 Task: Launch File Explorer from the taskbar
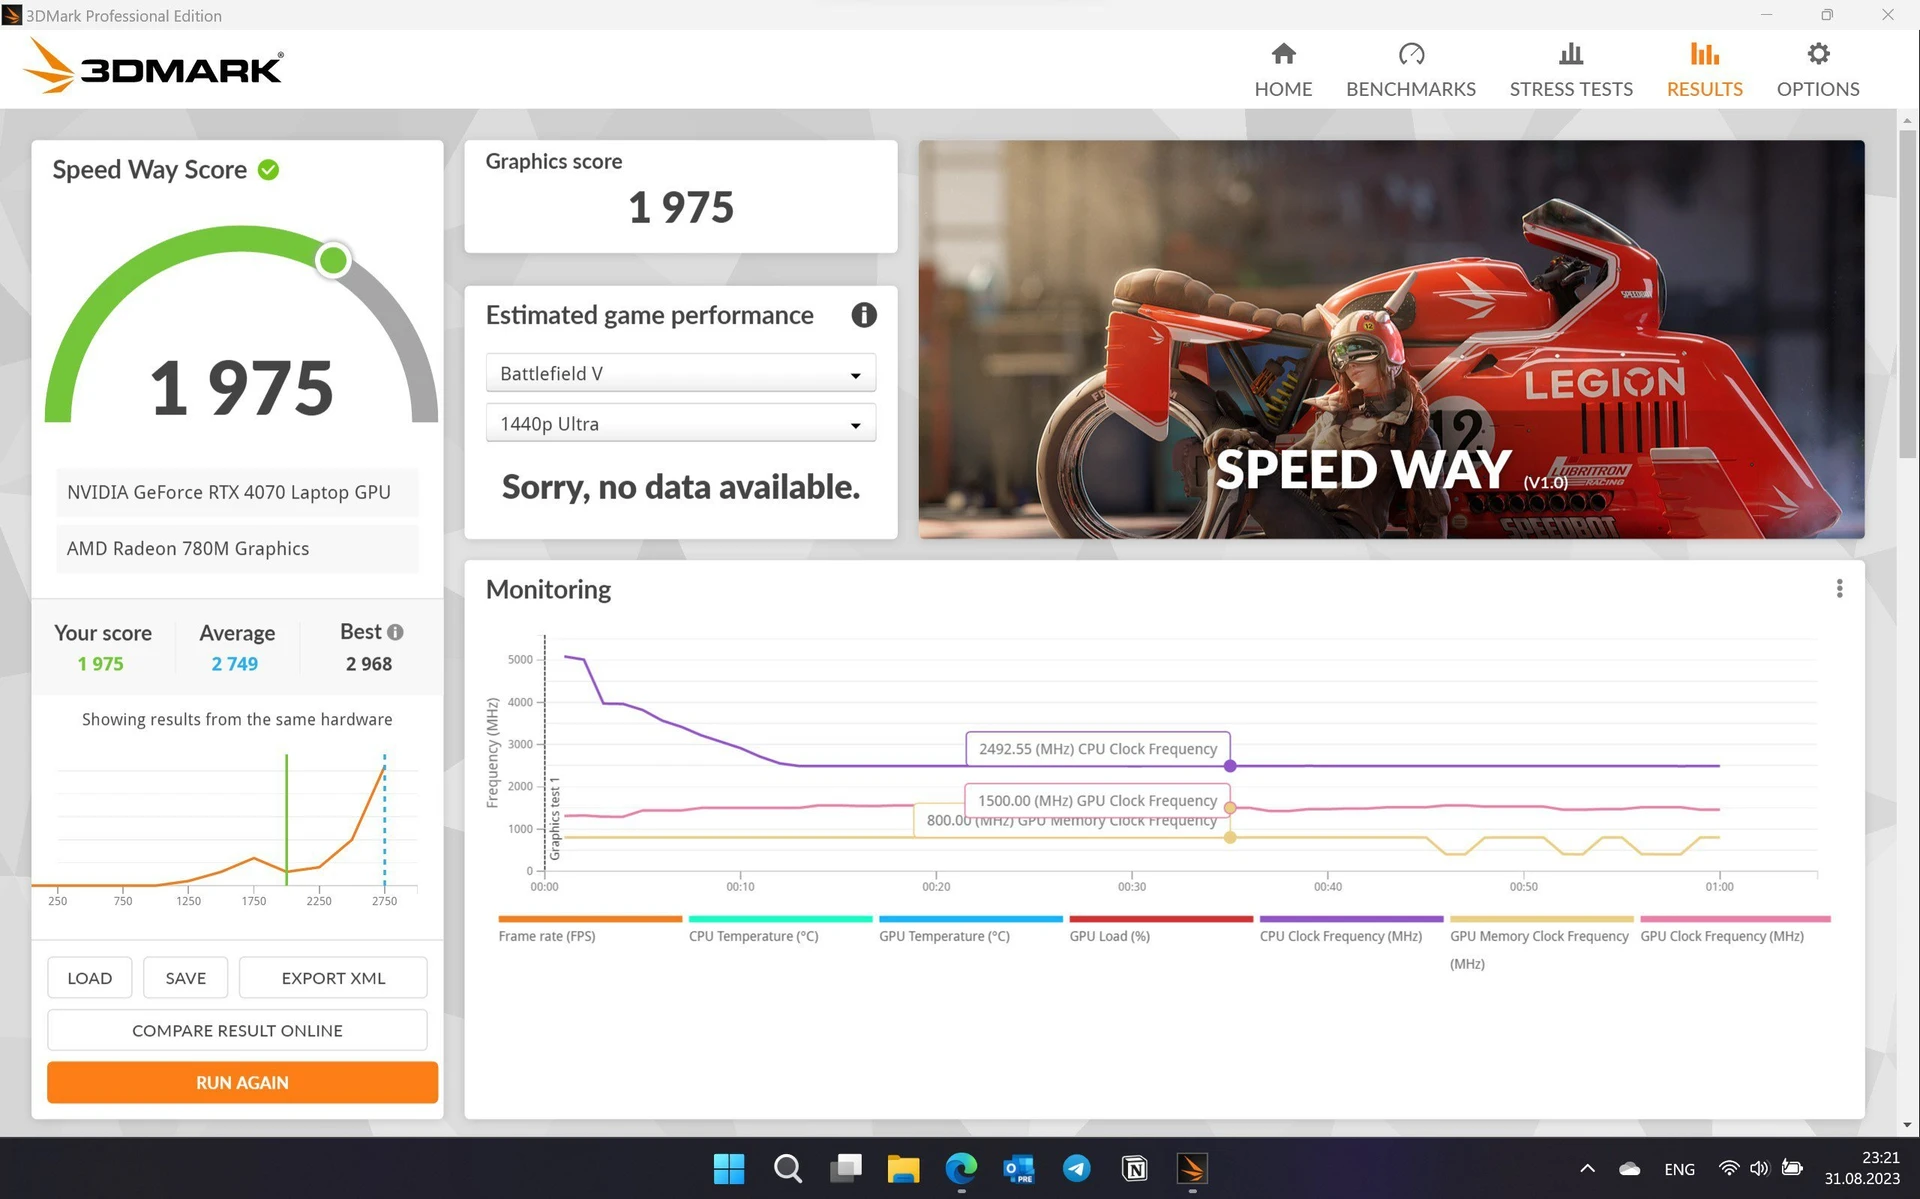pos(903,1168)
